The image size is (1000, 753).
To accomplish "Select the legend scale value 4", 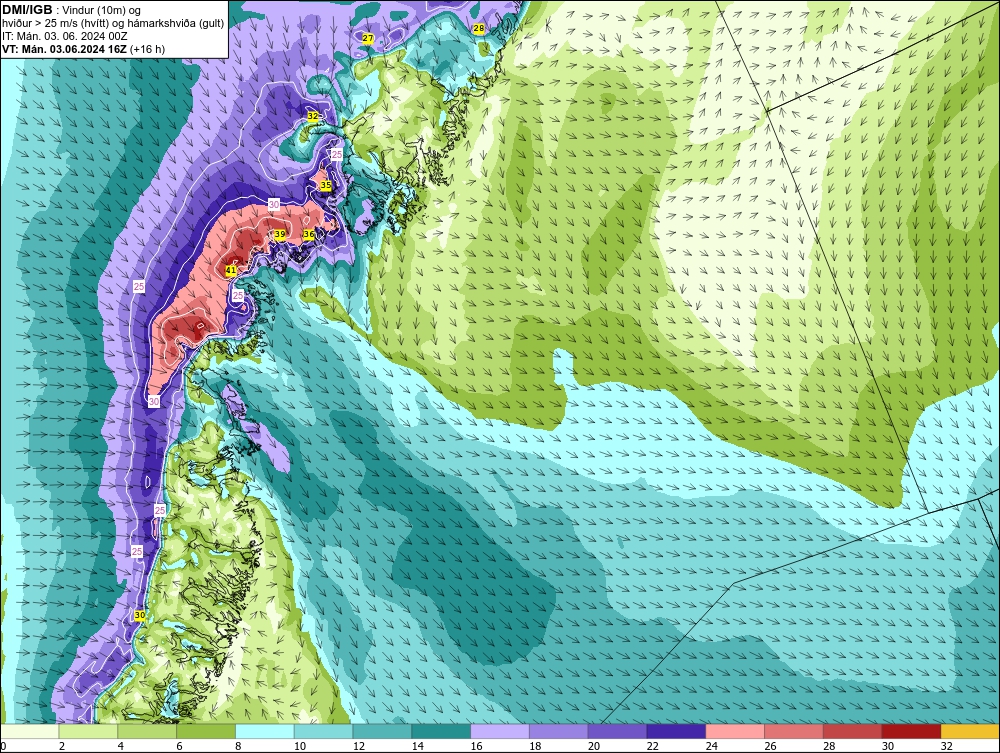I will click(x=121, y=746).
